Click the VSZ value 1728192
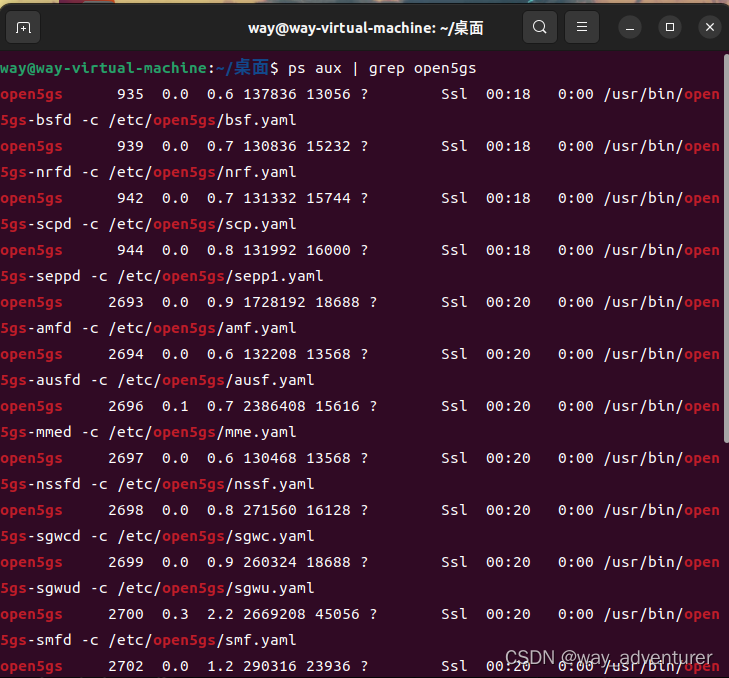Viewport: 729px width, 678px height. 274,303
